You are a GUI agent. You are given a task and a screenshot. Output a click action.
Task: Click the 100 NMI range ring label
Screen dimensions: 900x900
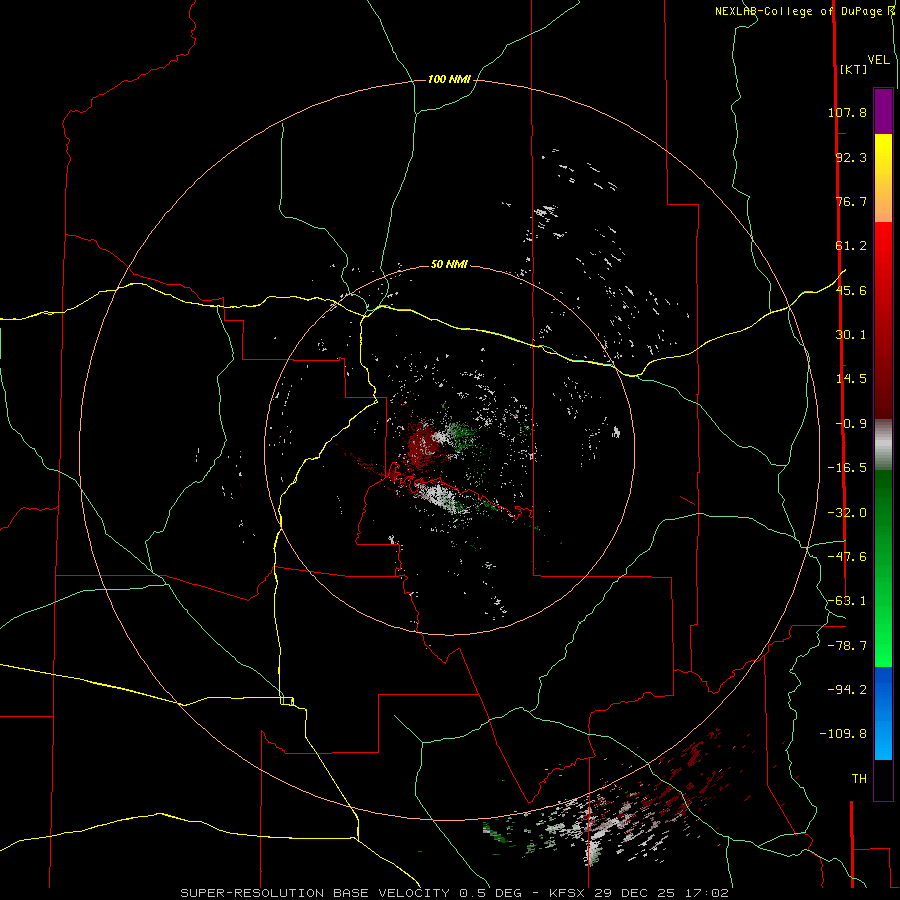[x=449, y=79]
